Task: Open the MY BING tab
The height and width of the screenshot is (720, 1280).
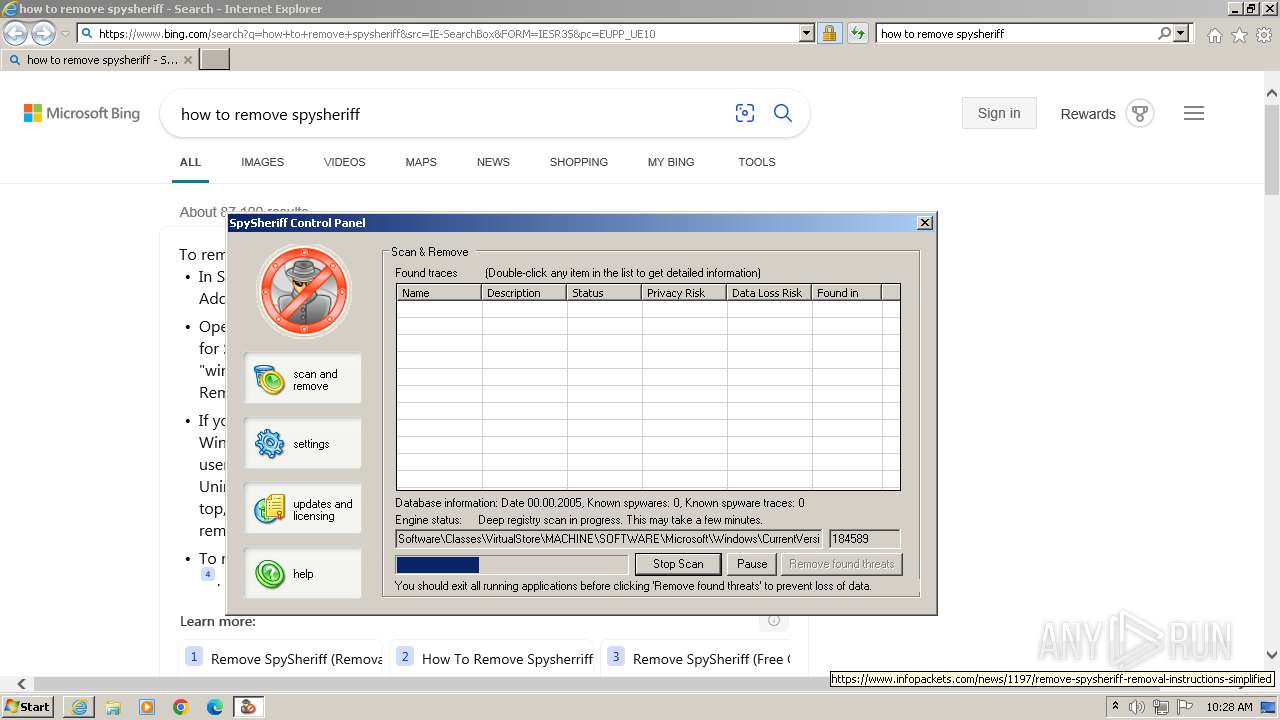Action: (671, 162)
